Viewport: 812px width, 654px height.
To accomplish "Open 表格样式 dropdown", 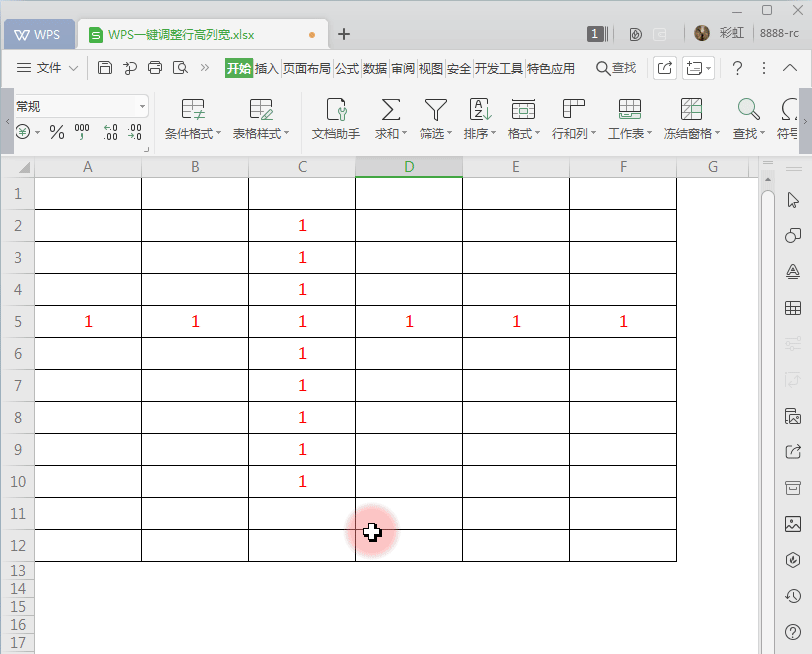I will pyautogui.click(x=260, y=120).
